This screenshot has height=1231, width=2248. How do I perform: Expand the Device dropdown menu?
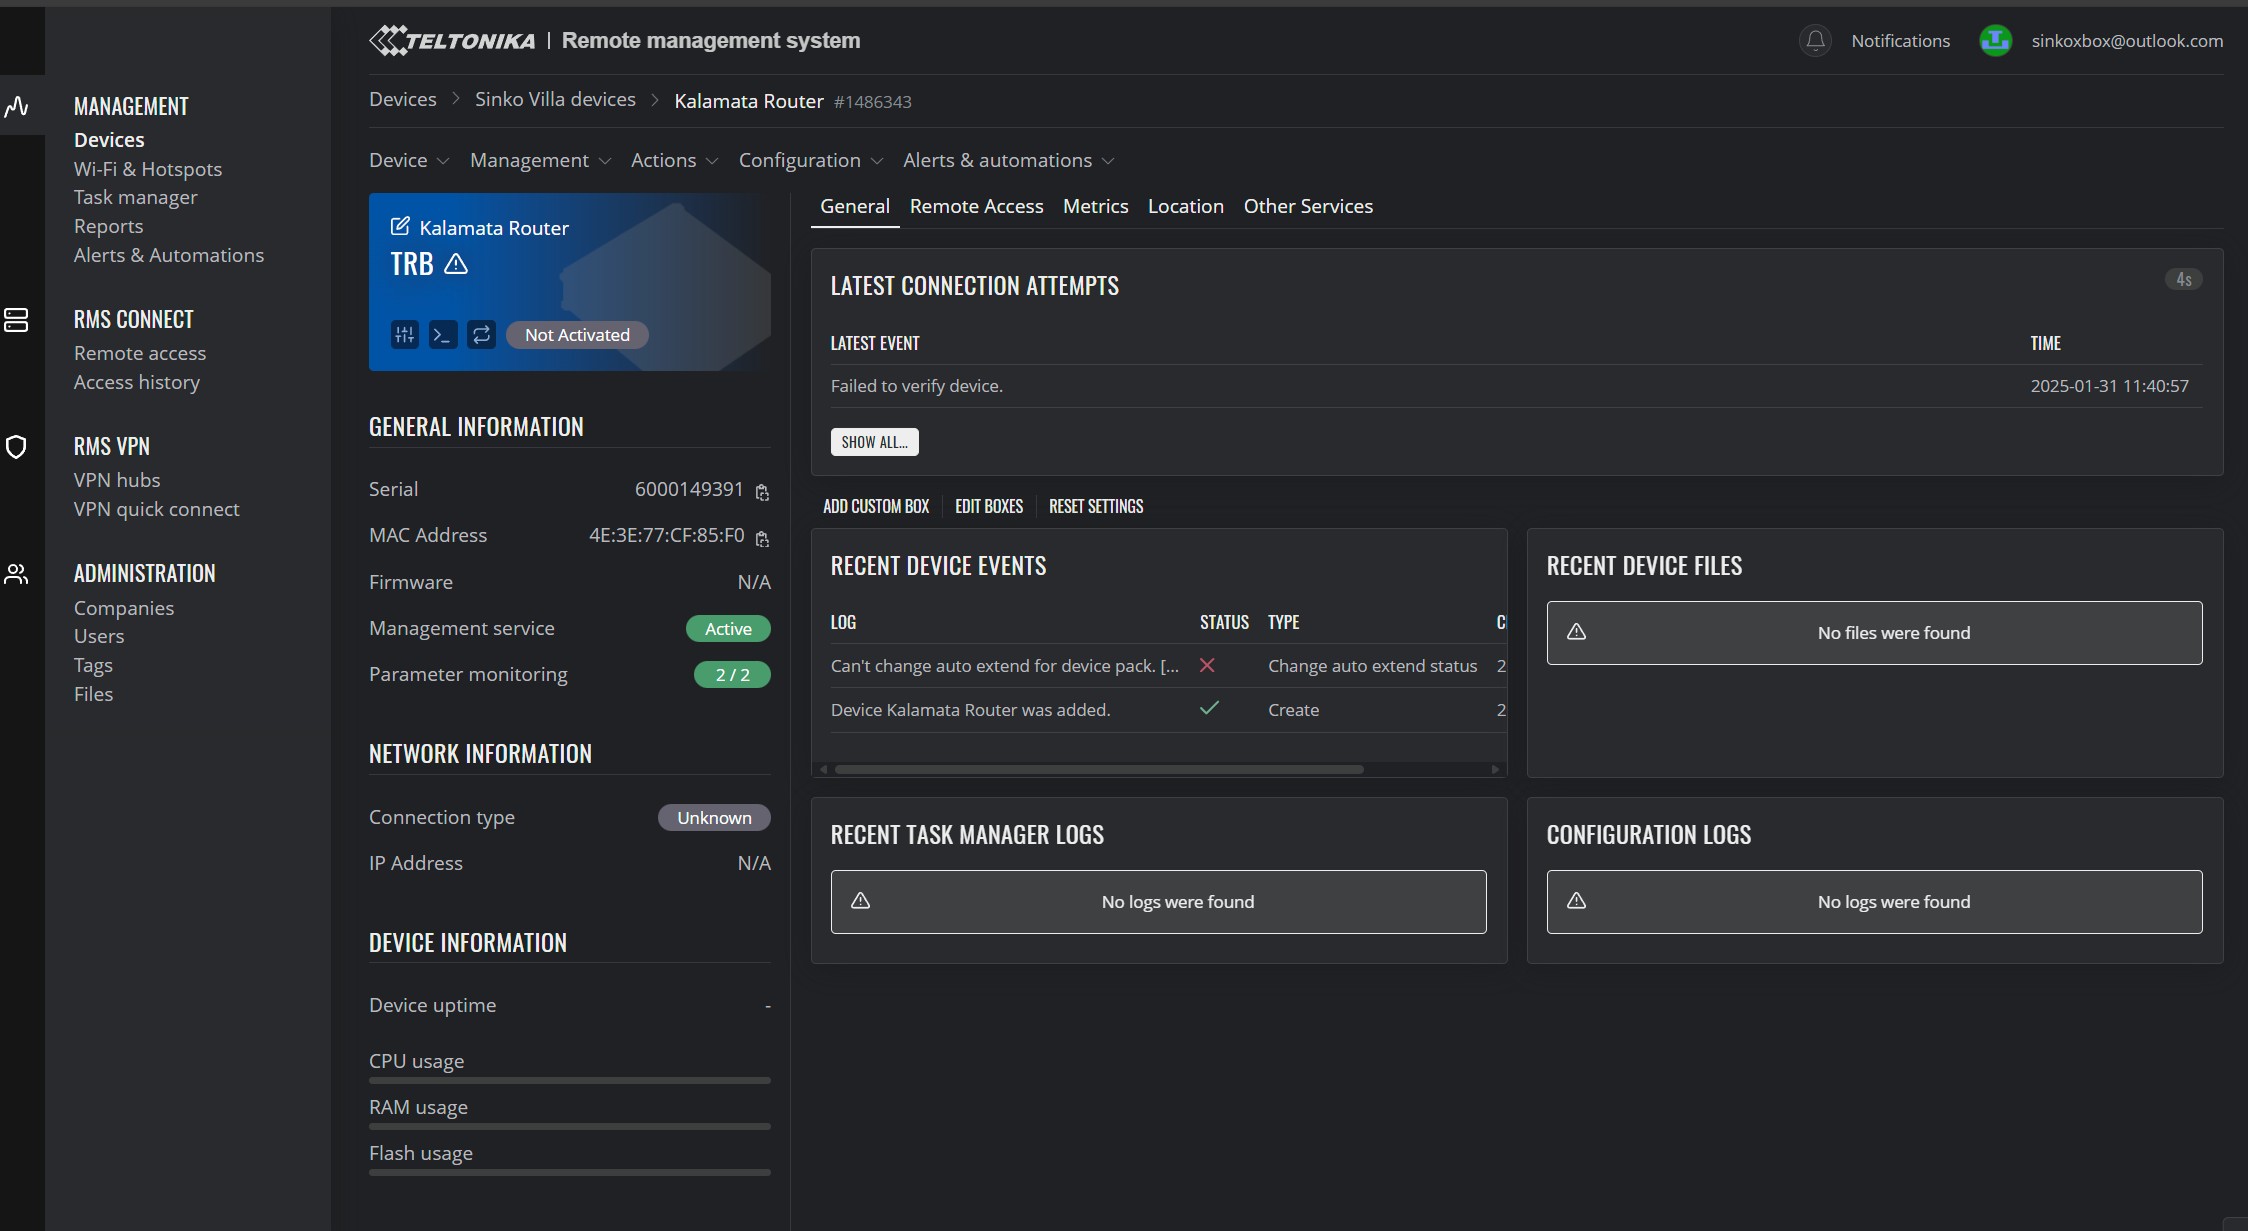click(x=409, y=160)
